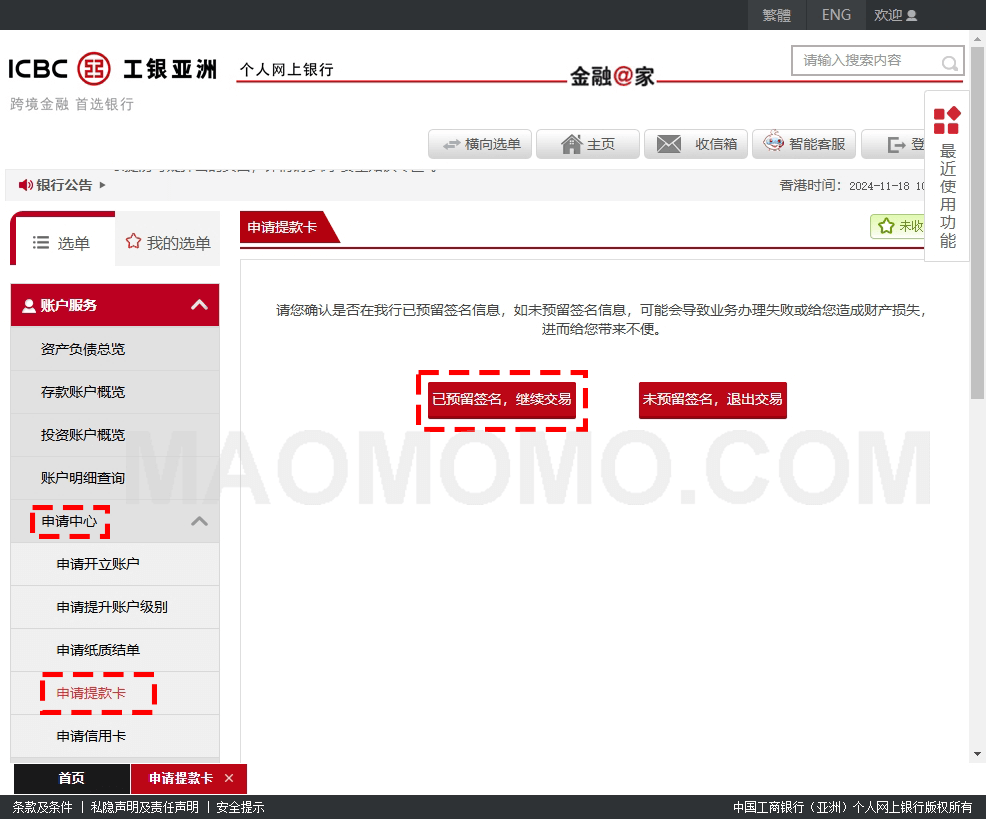This screenshot has width=986, height=819.
Task: Collapse the 申请中心 submenu
Action: coord(199,521)
